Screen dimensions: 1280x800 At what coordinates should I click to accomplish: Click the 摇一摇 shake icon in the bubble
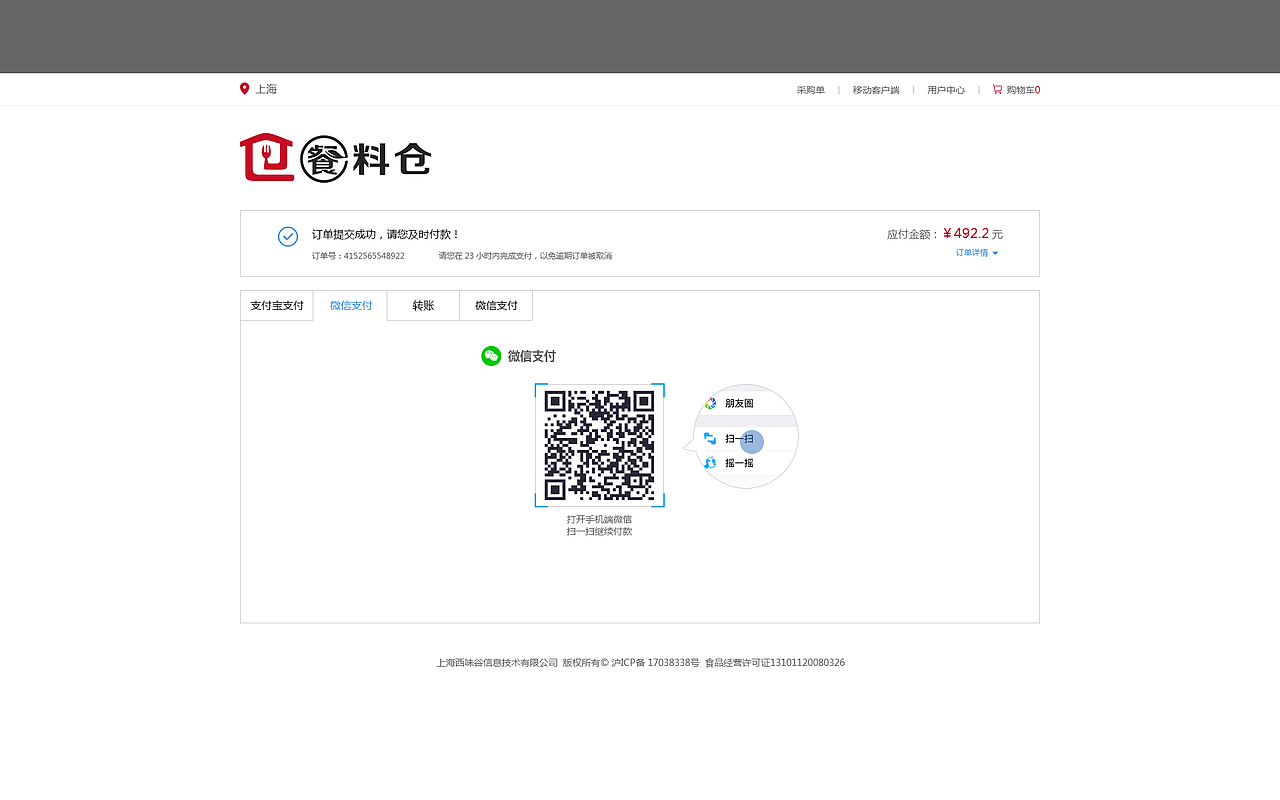pyautogui.click(x=710, y=463)
